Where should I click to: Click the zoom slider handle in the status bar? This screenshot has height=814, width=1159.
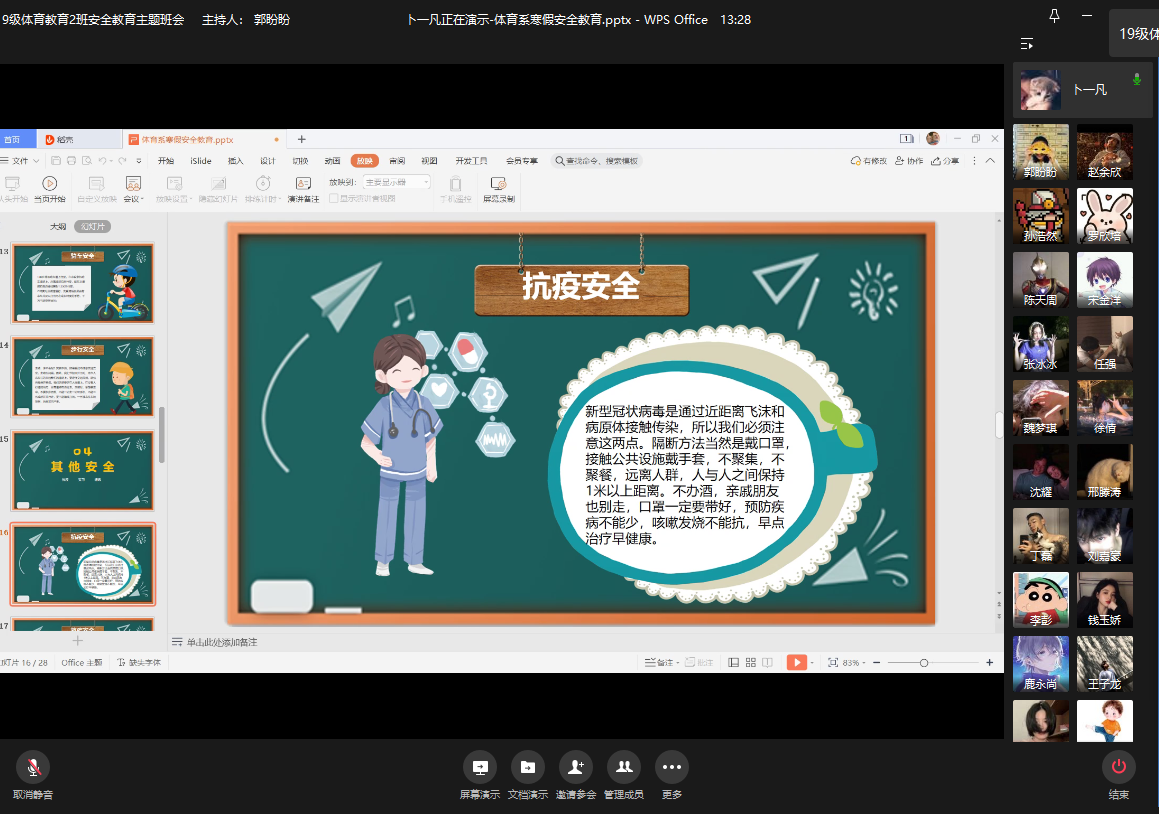[924, 663]
